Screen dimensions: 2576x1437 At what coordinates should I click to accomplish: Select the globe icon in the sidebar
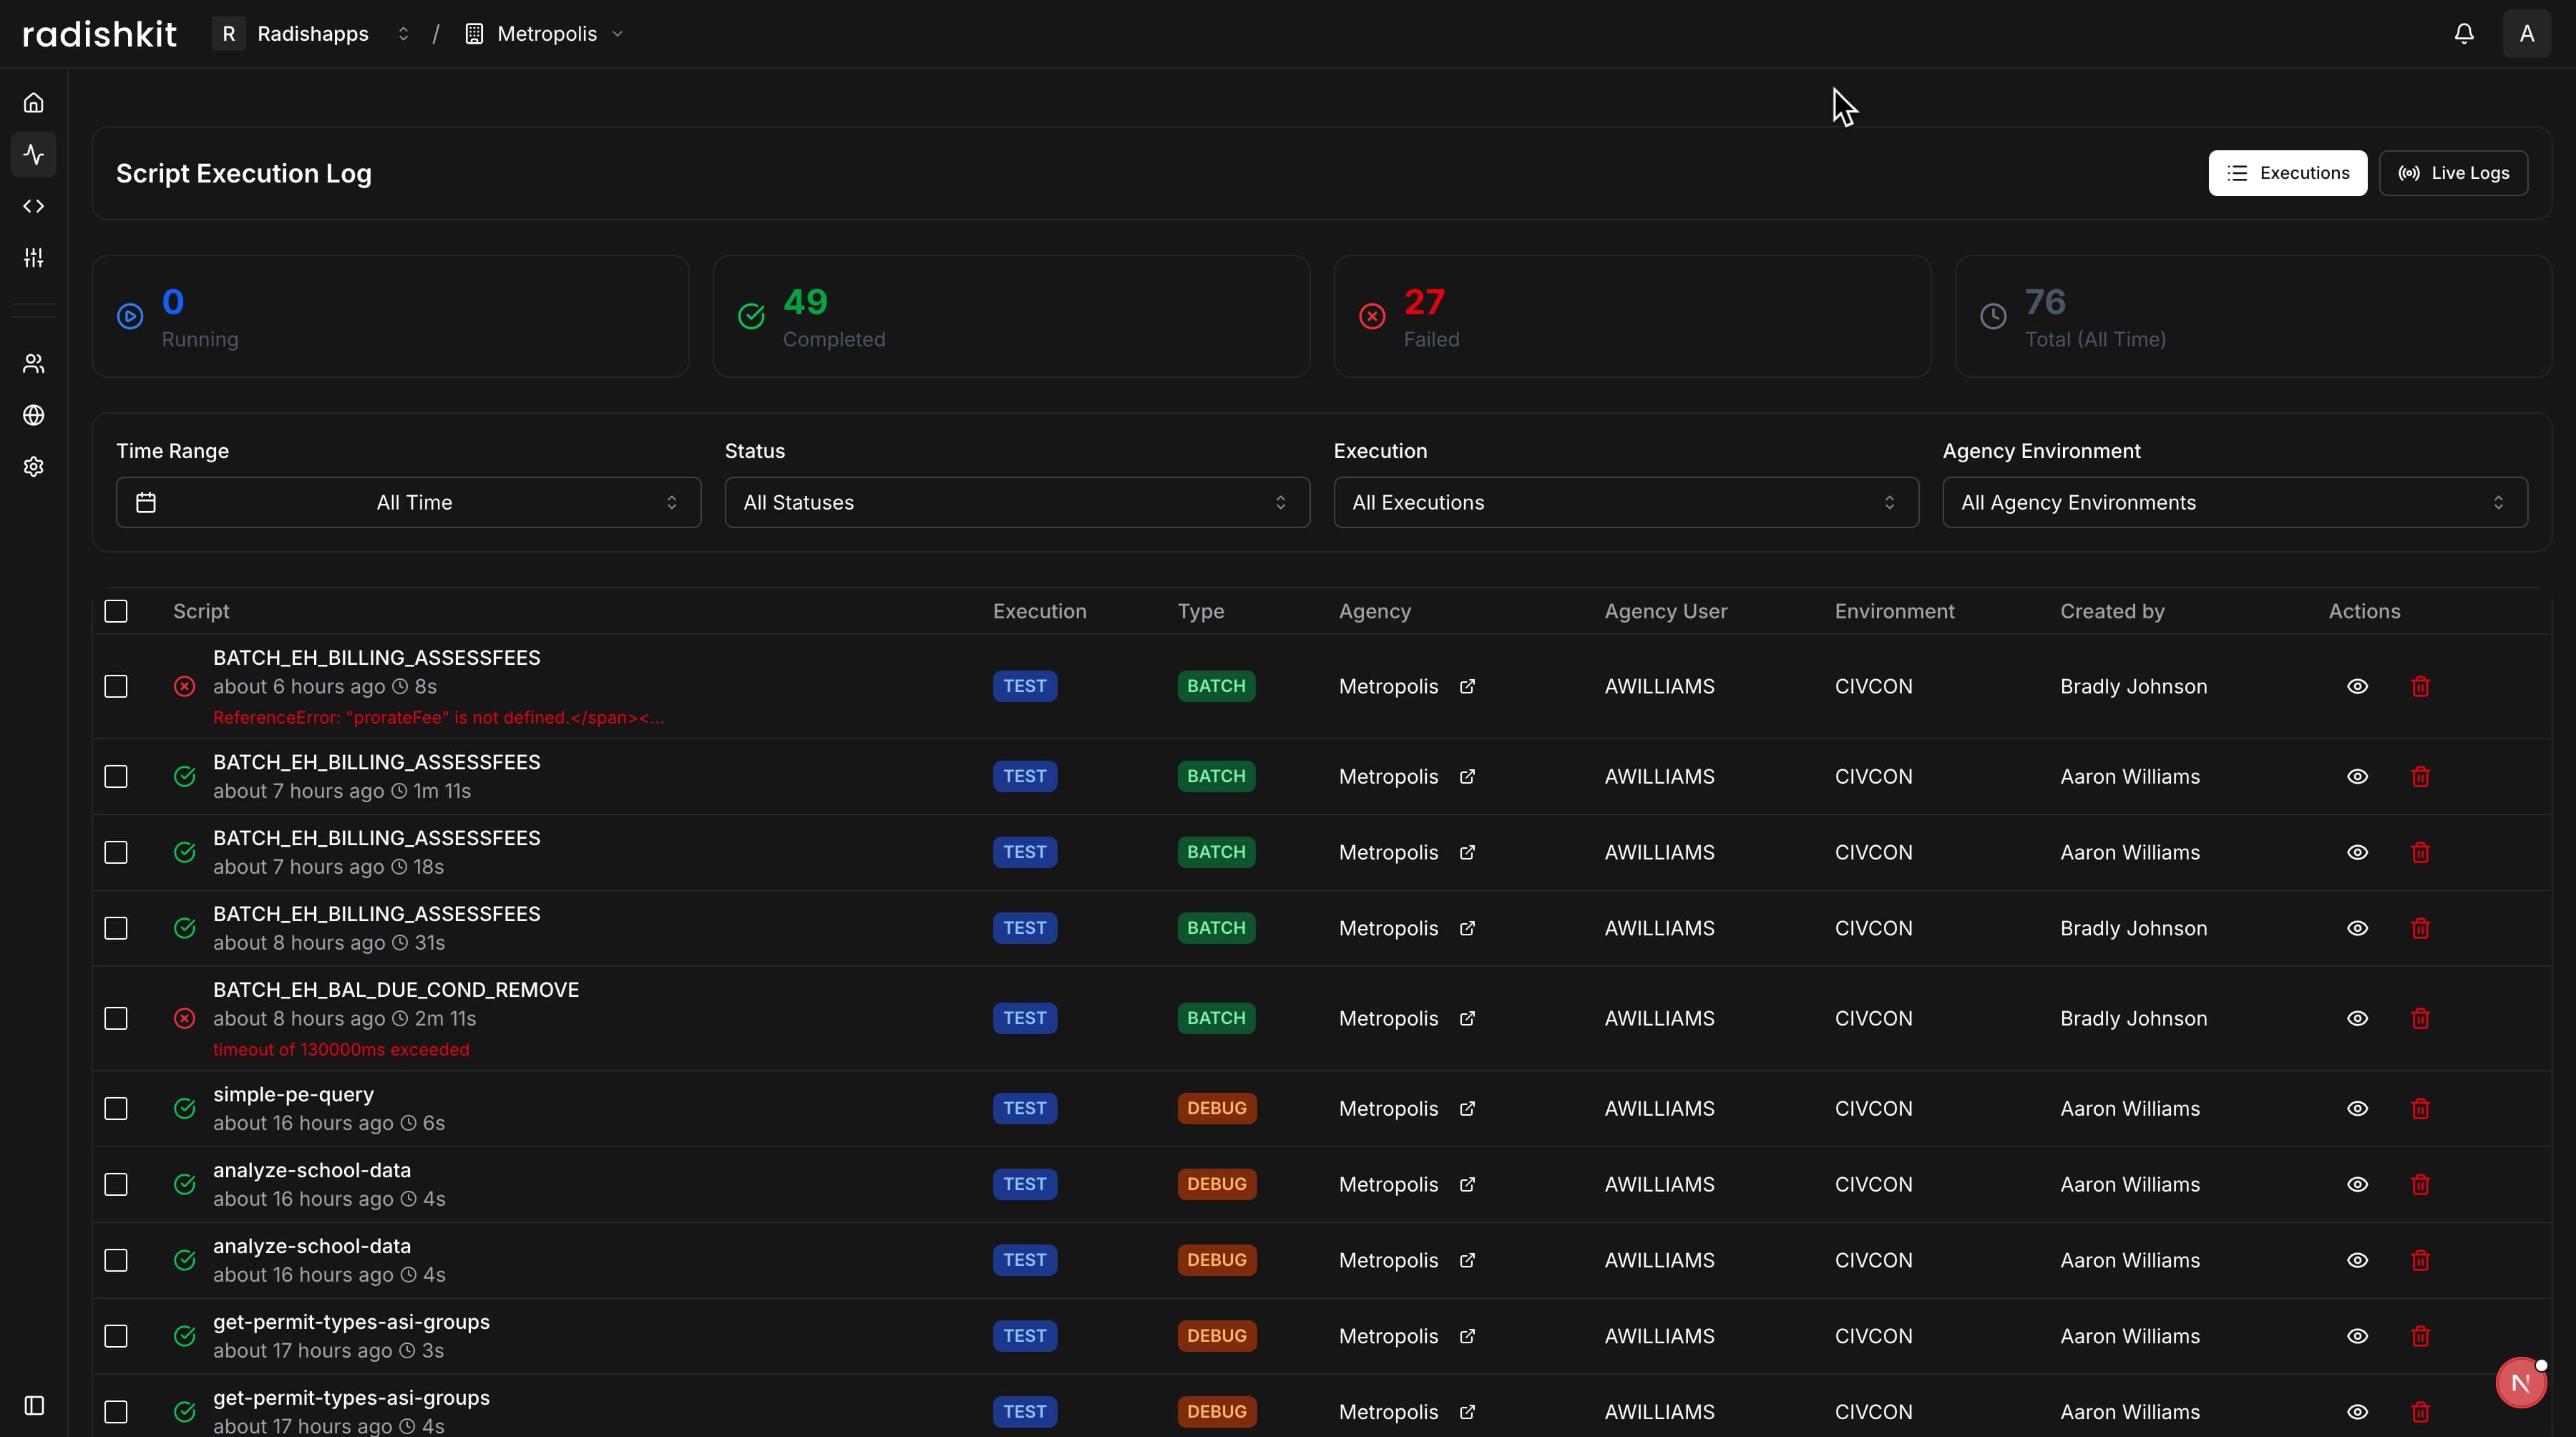coord(34,415)
